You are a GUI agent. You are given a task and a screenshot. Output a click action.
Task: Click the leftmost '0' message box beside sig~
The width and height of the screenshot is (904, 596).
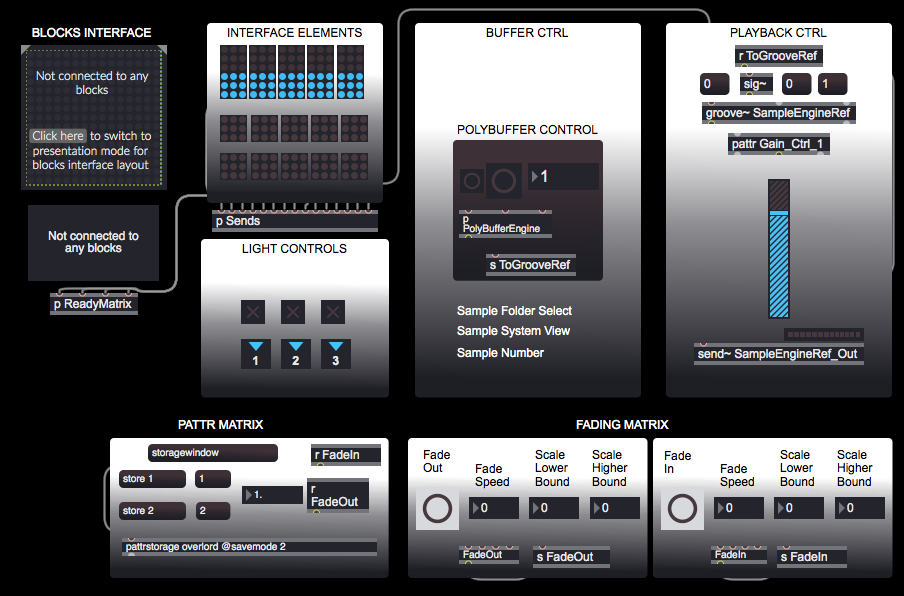(714, 84)
